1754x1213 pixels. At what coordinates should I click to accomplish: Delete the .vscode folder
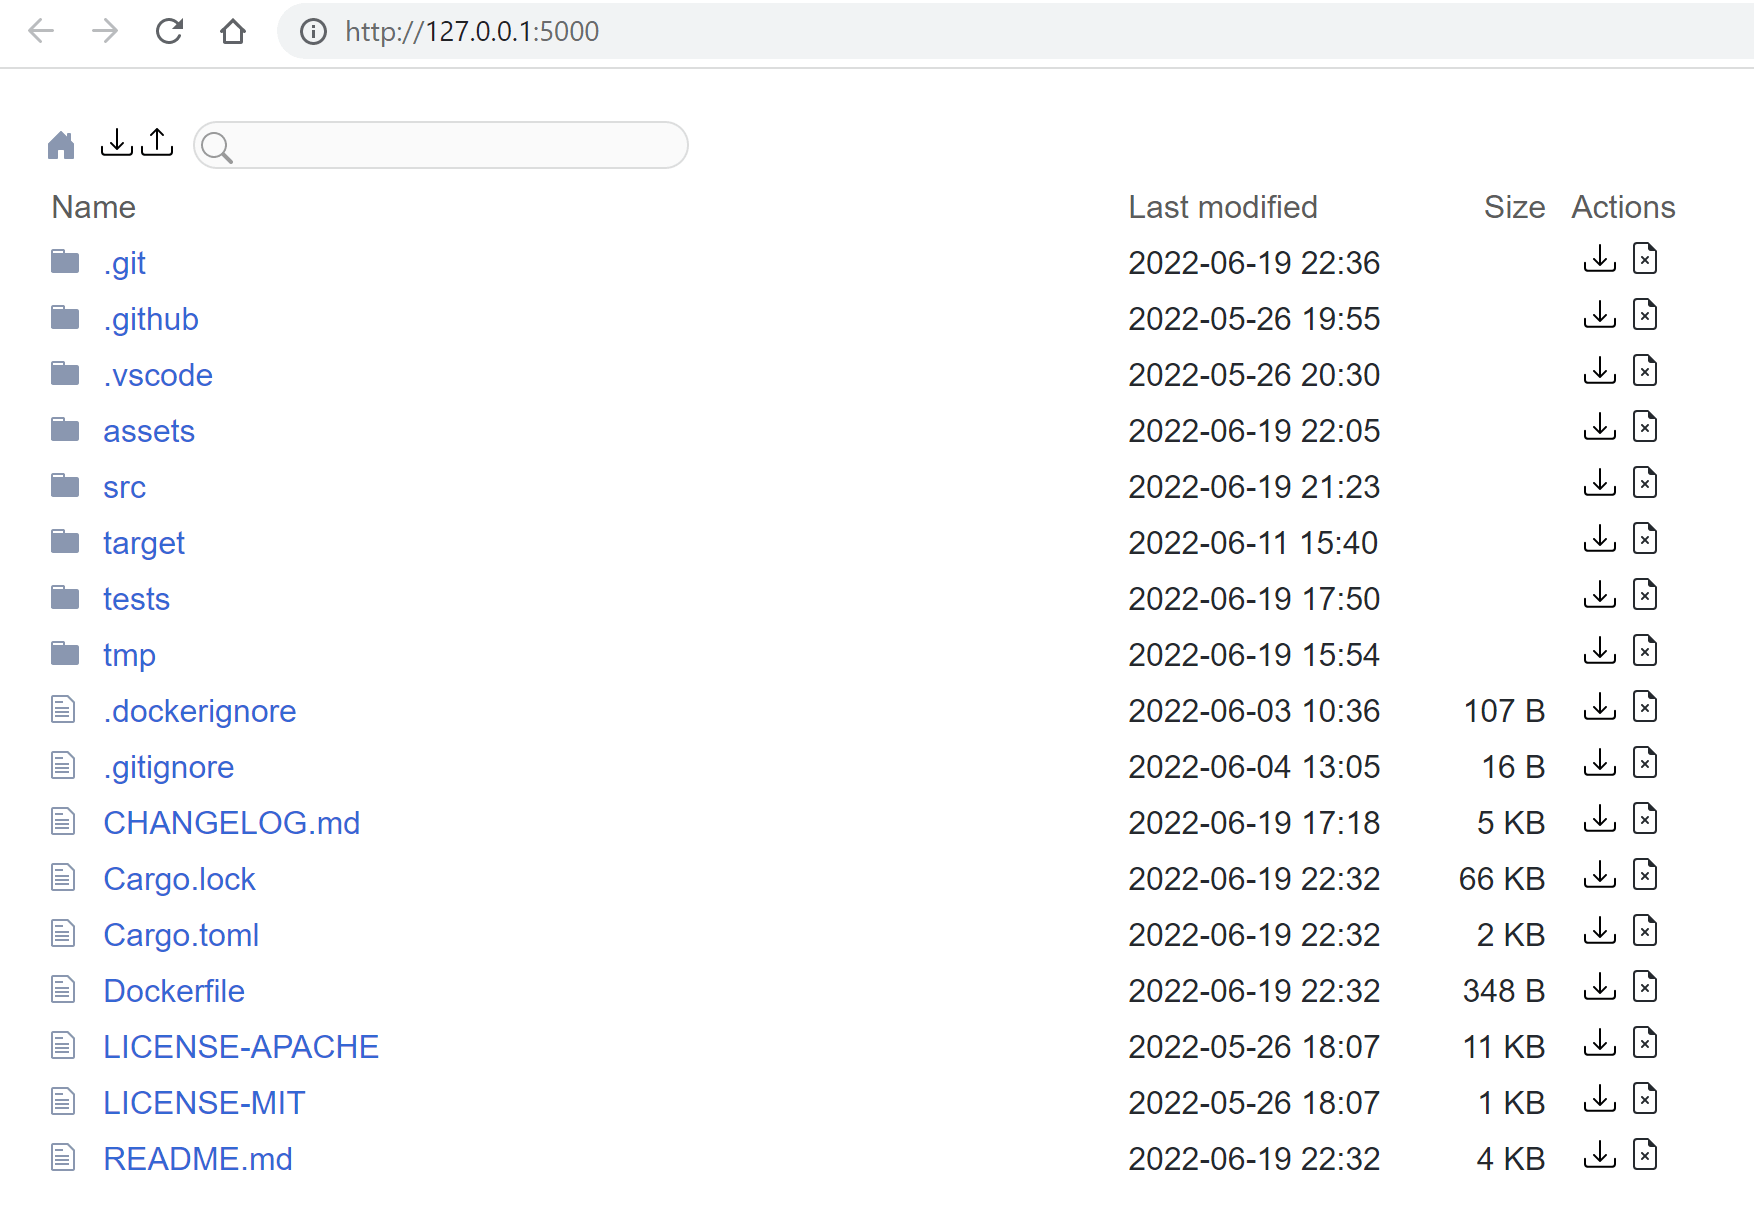1644,371
